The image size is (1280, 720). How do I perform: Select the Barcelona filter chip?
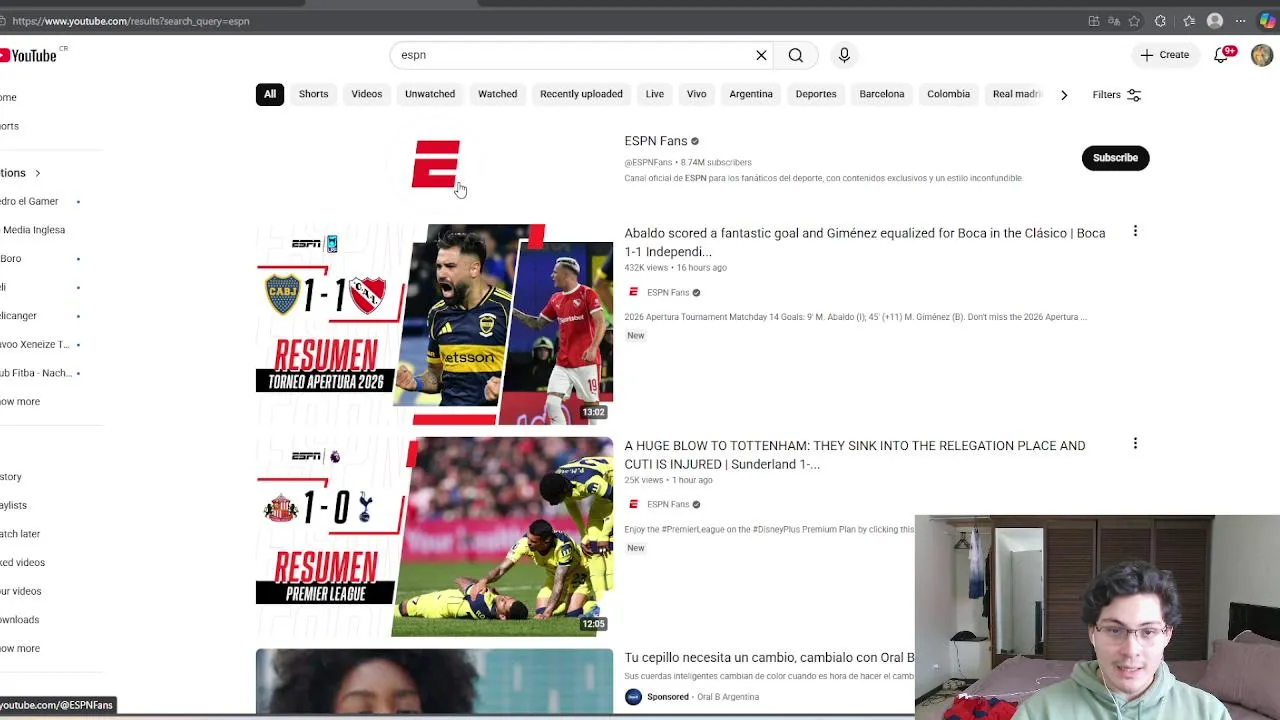point(882,94)
